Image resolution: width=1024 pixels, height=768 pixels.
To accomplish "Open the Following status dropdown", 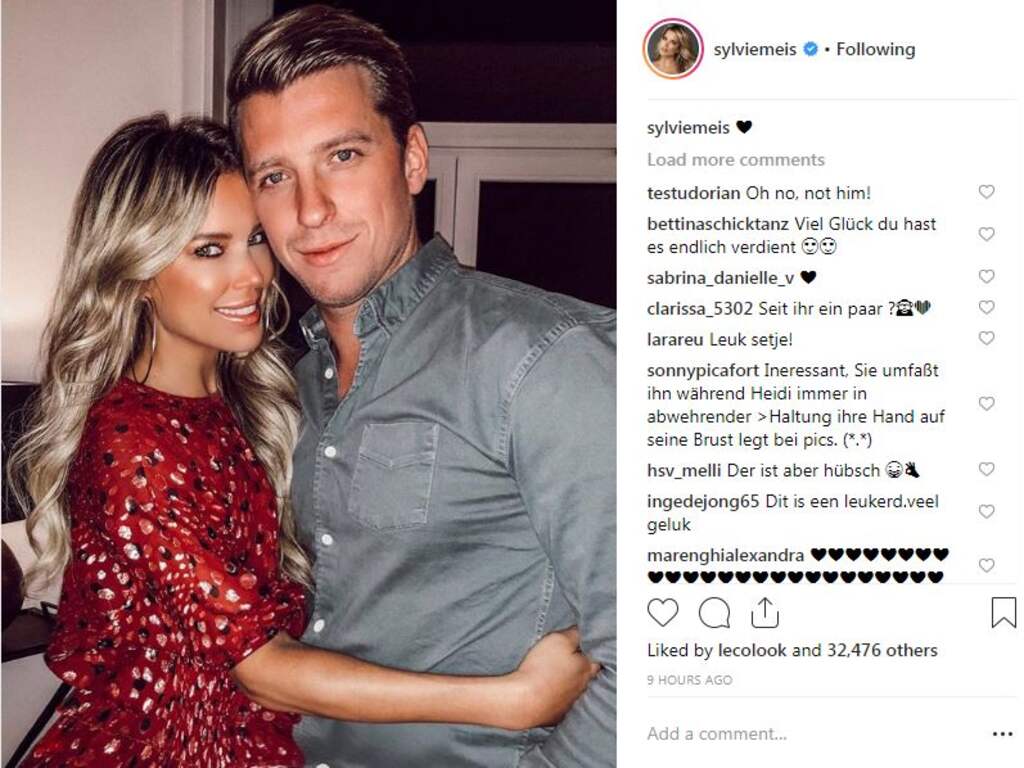I will pos(876,49).
